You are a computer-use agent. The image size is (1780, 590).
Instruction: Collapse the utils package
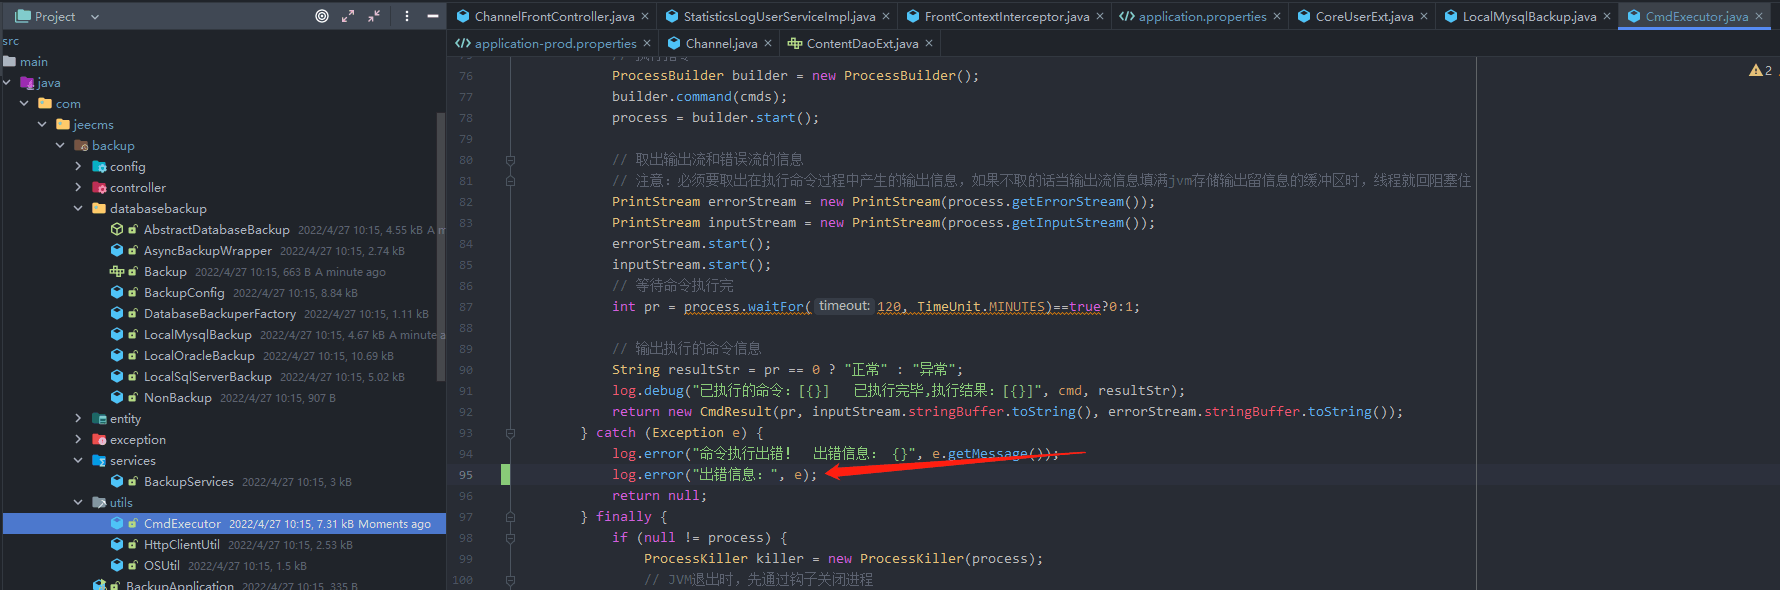pyautogui.click(x=78, y=502)
